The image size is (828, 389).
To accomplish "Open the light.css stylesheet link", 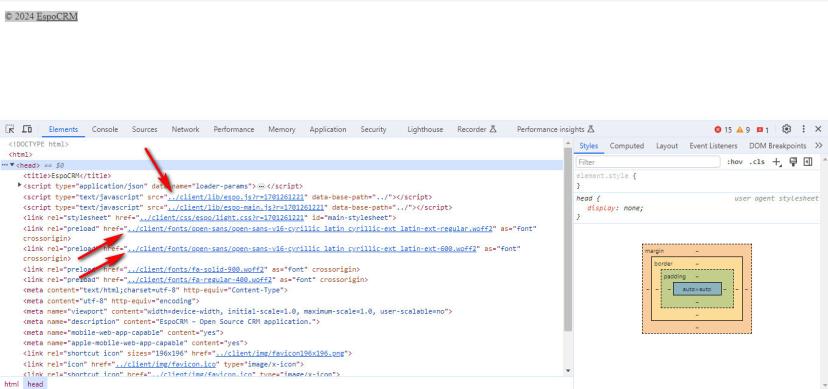I will pos(222,217).
